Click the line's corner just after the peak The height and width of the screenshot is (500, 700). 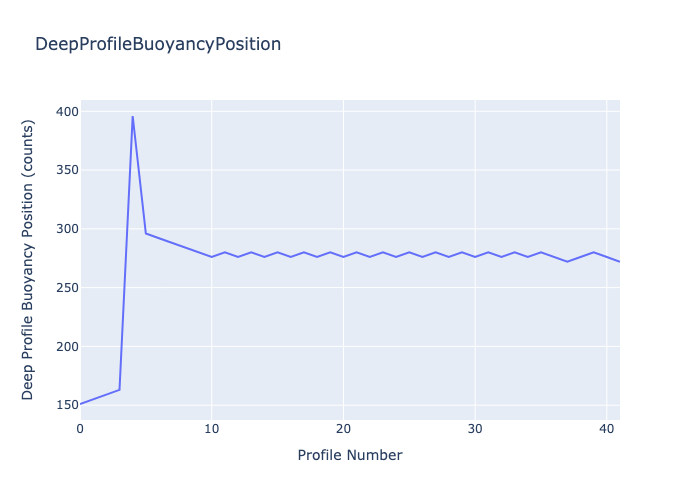(x=146, y=233)
